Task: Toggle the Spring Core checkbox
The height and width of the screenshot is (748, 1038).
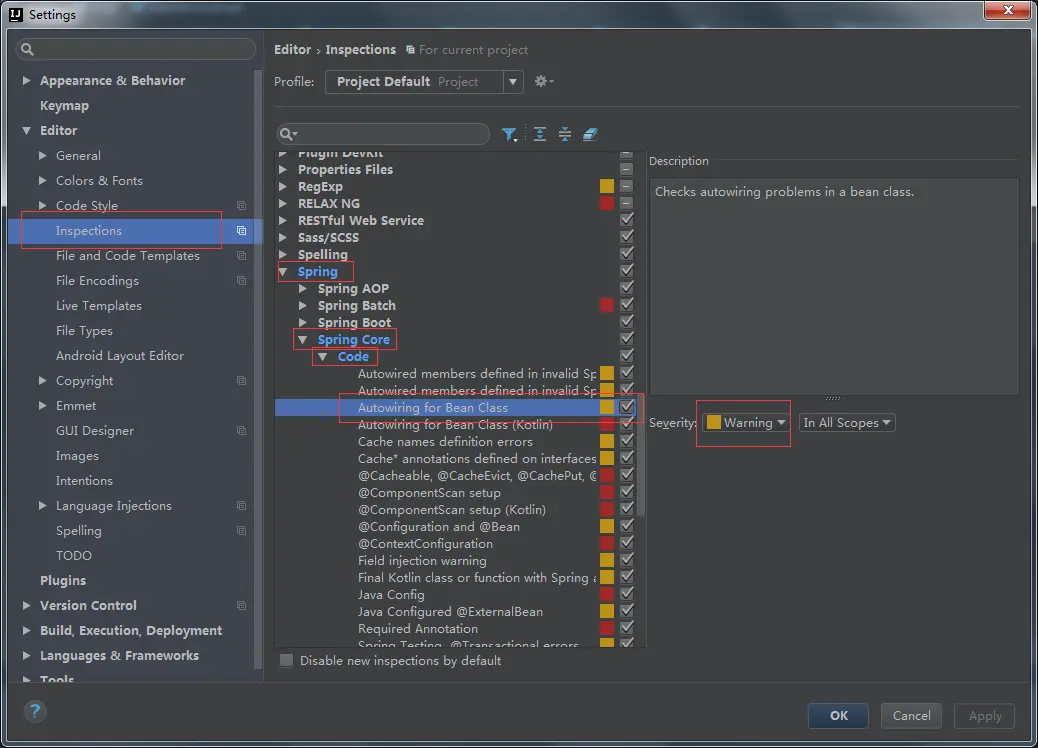Action: [x=626, y=339]
